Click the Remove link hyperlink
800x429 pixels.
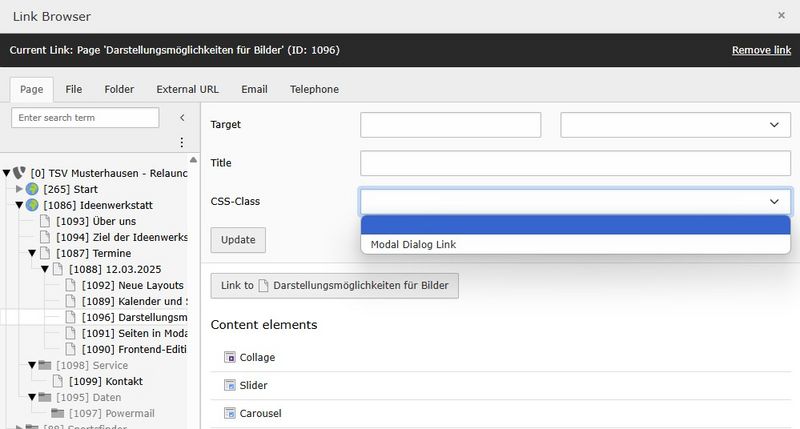(761, 49)
